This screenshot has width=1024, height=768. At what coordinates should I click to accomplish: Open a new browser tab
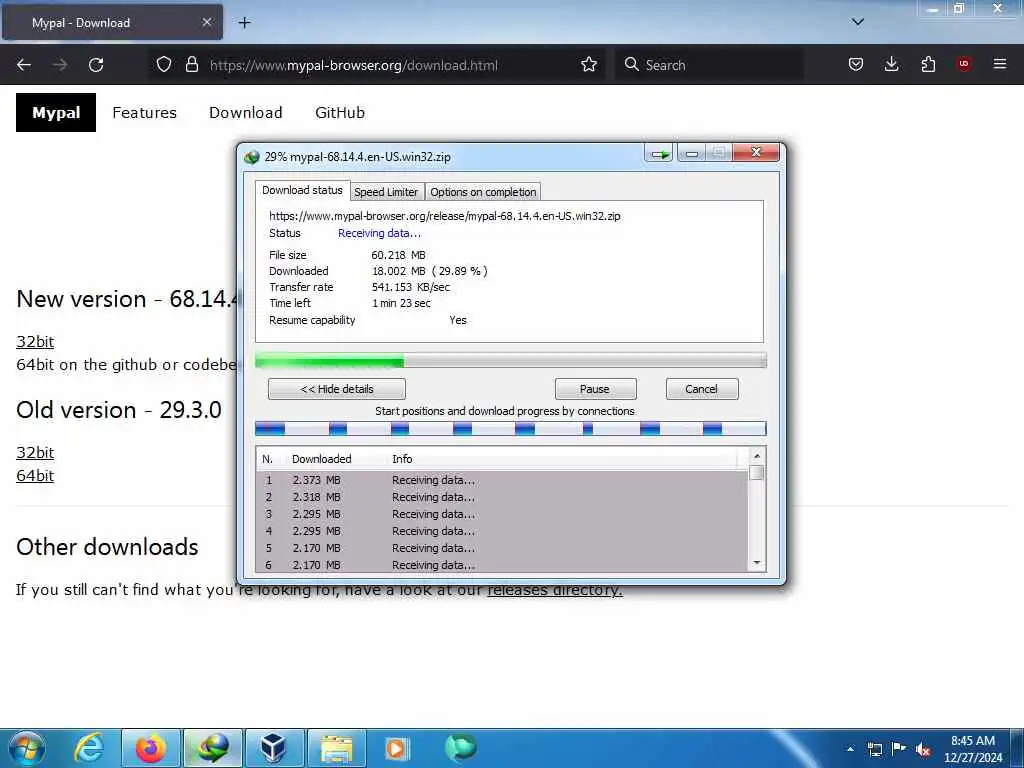tap(244, 23)
